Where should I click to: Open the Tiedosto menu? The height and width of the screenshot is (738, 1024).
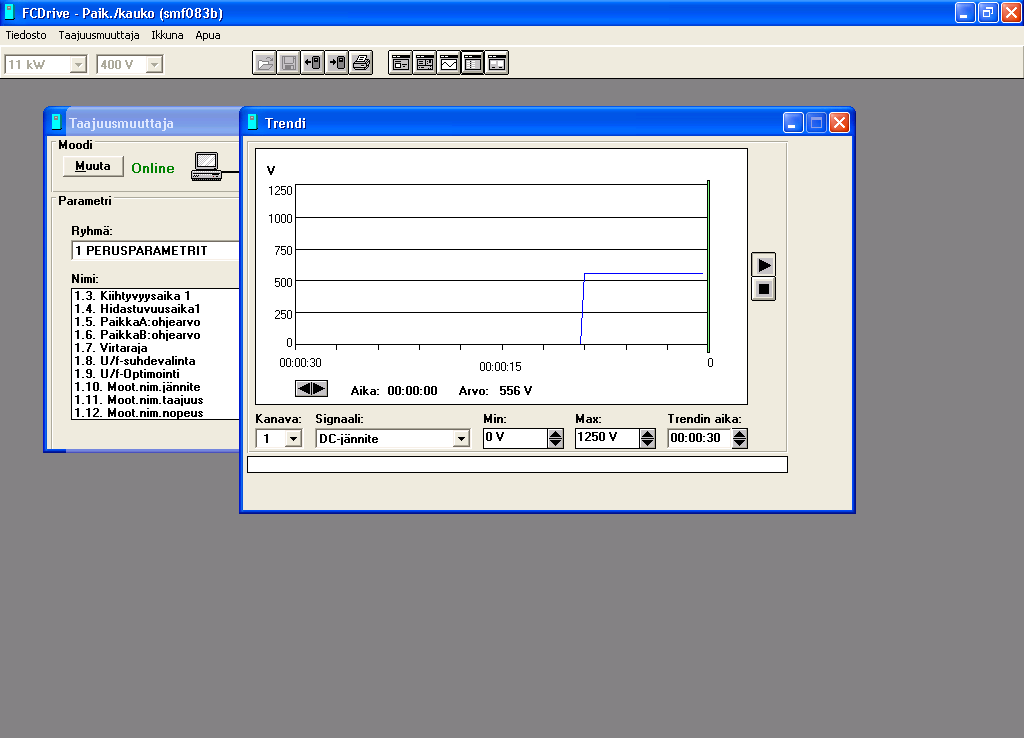pyautogui.click(x=26, y=35)
